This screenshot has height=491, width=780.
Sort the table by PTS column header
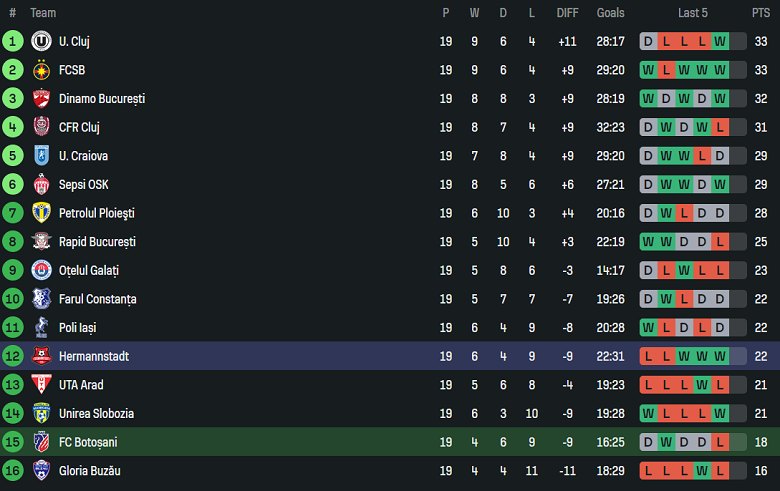761,13
